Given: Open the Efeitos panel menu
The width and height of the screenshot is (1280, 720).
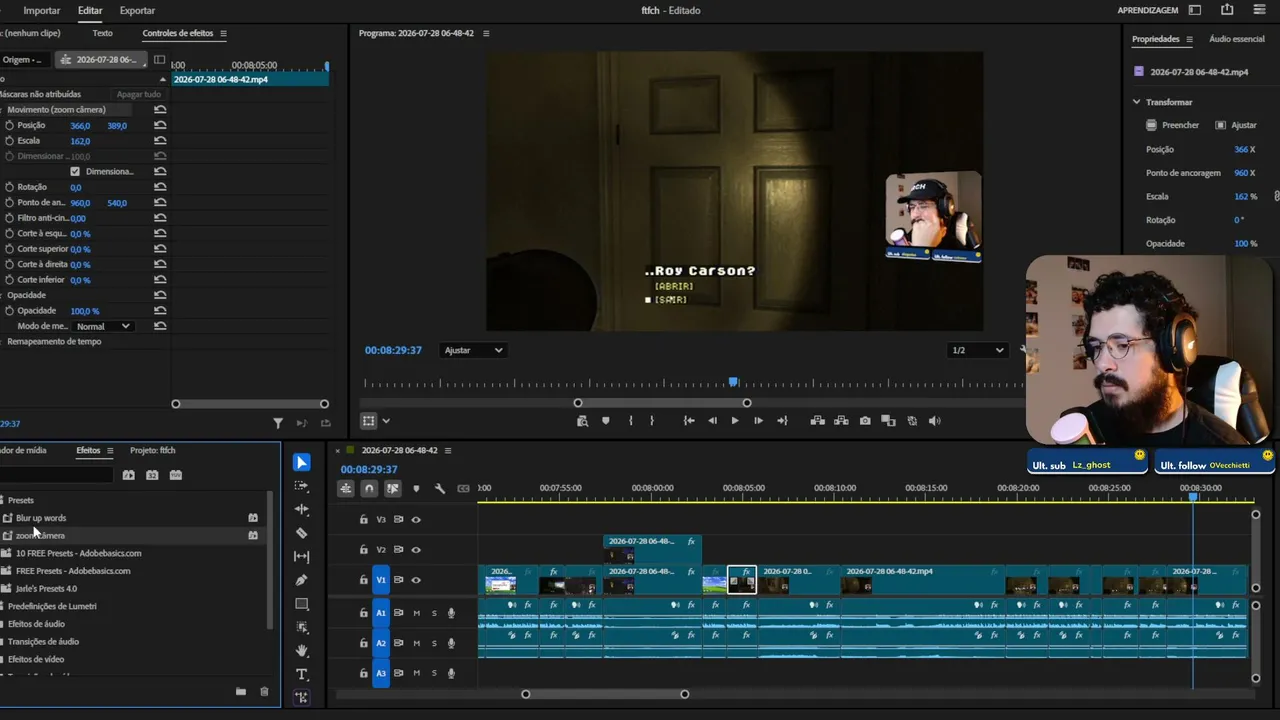Looking at the screenshot, I should [110, 450].
